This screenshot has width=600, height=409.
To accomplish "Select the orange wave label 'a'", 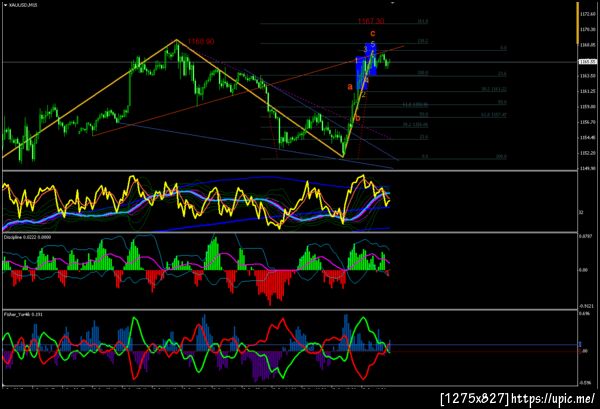I will pos(350,87).
